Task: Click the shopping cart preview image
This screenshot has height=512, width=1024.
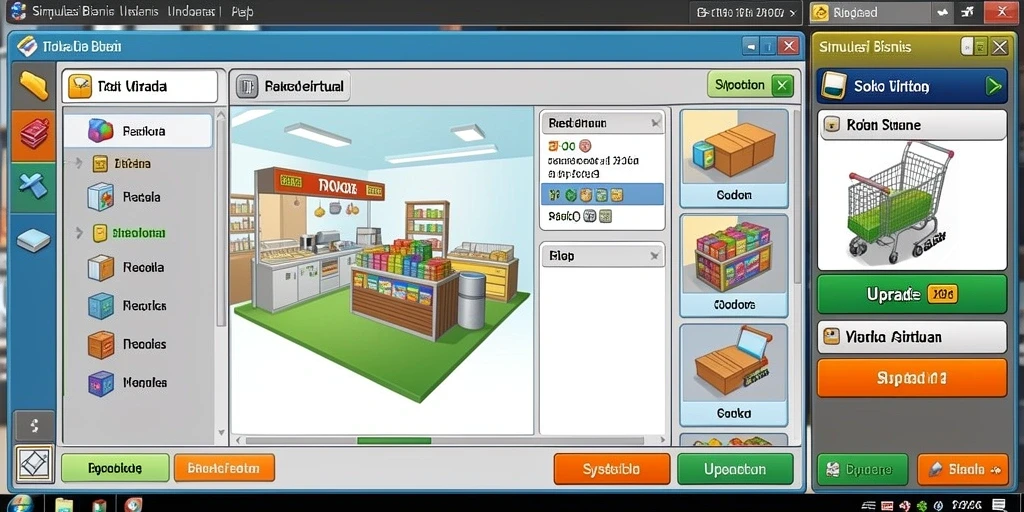Action: tap(912, 204)
